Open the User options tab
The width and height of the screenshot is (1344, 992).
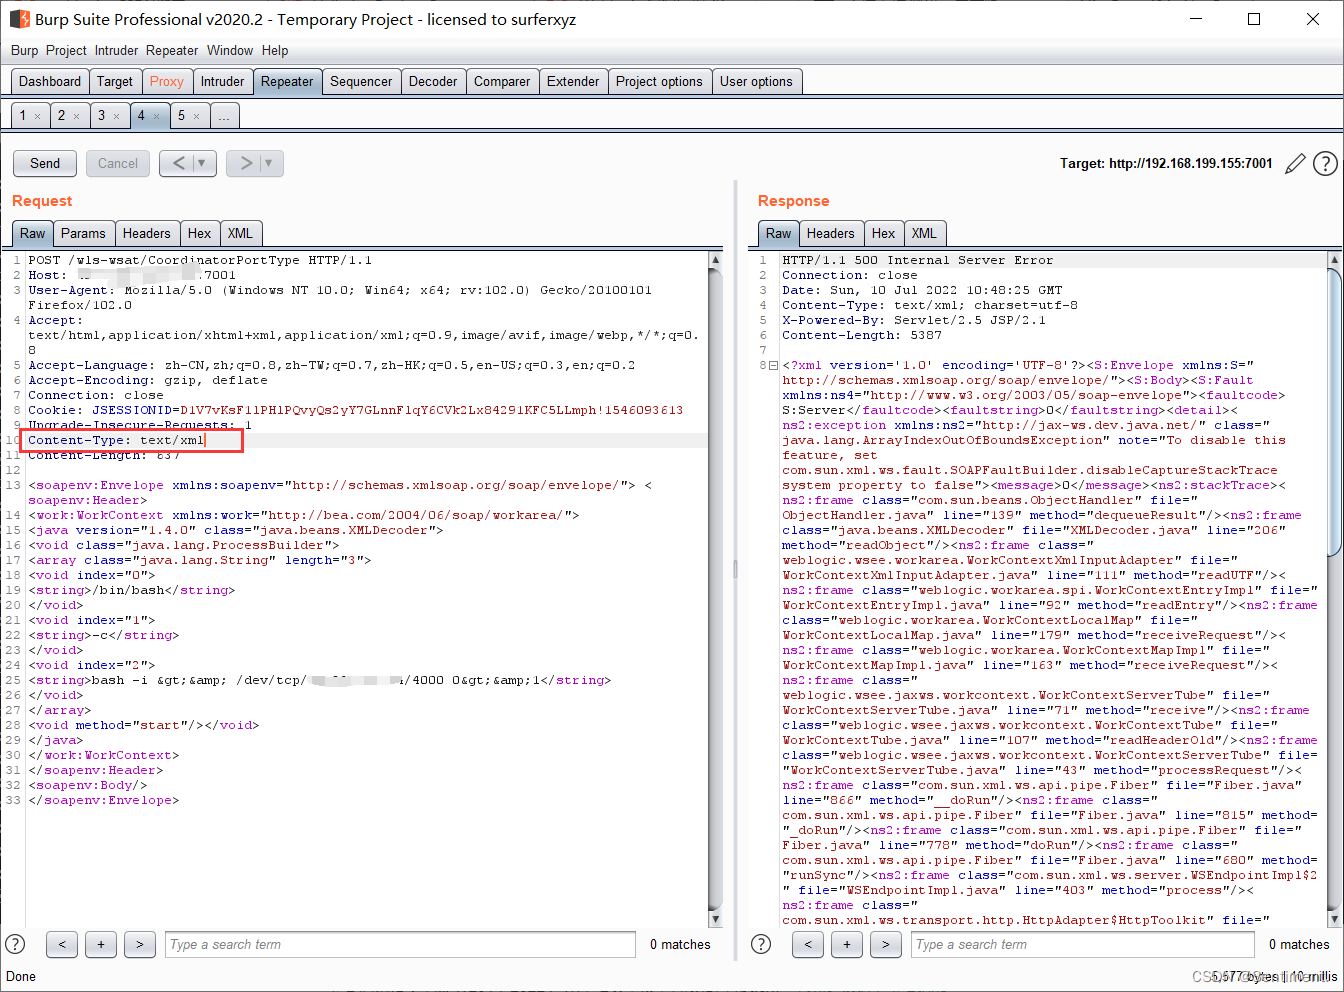pos(756,82)
